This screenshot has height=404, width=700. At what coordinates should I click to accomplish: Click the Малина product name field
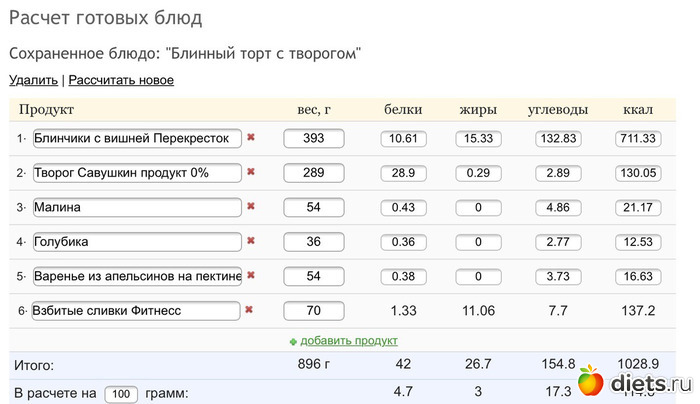point(137,207)
